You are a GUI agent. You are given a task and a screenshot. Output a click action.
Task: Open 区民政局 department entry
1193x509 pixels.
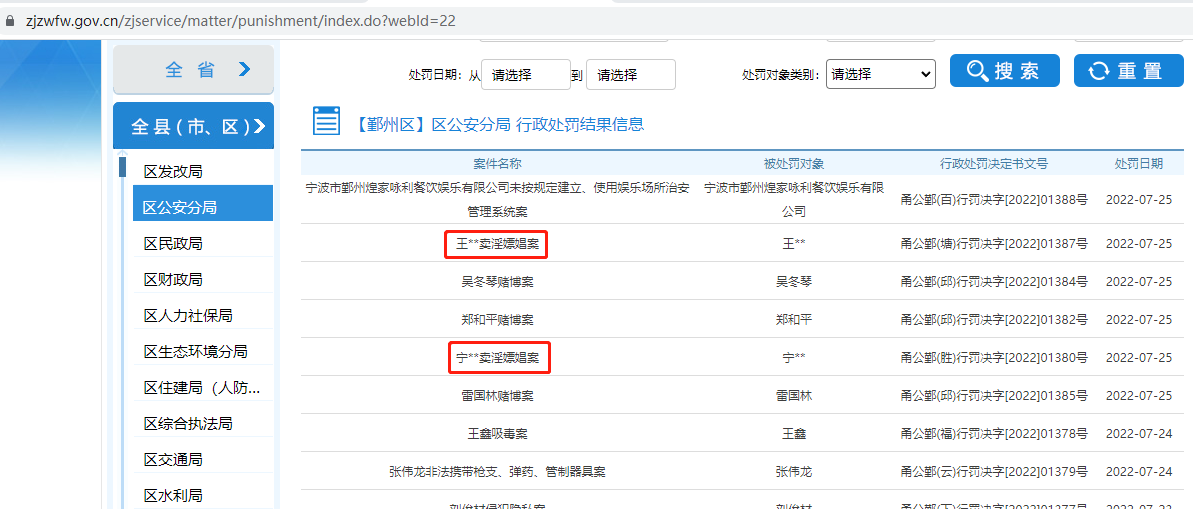[x=173, y=244]
